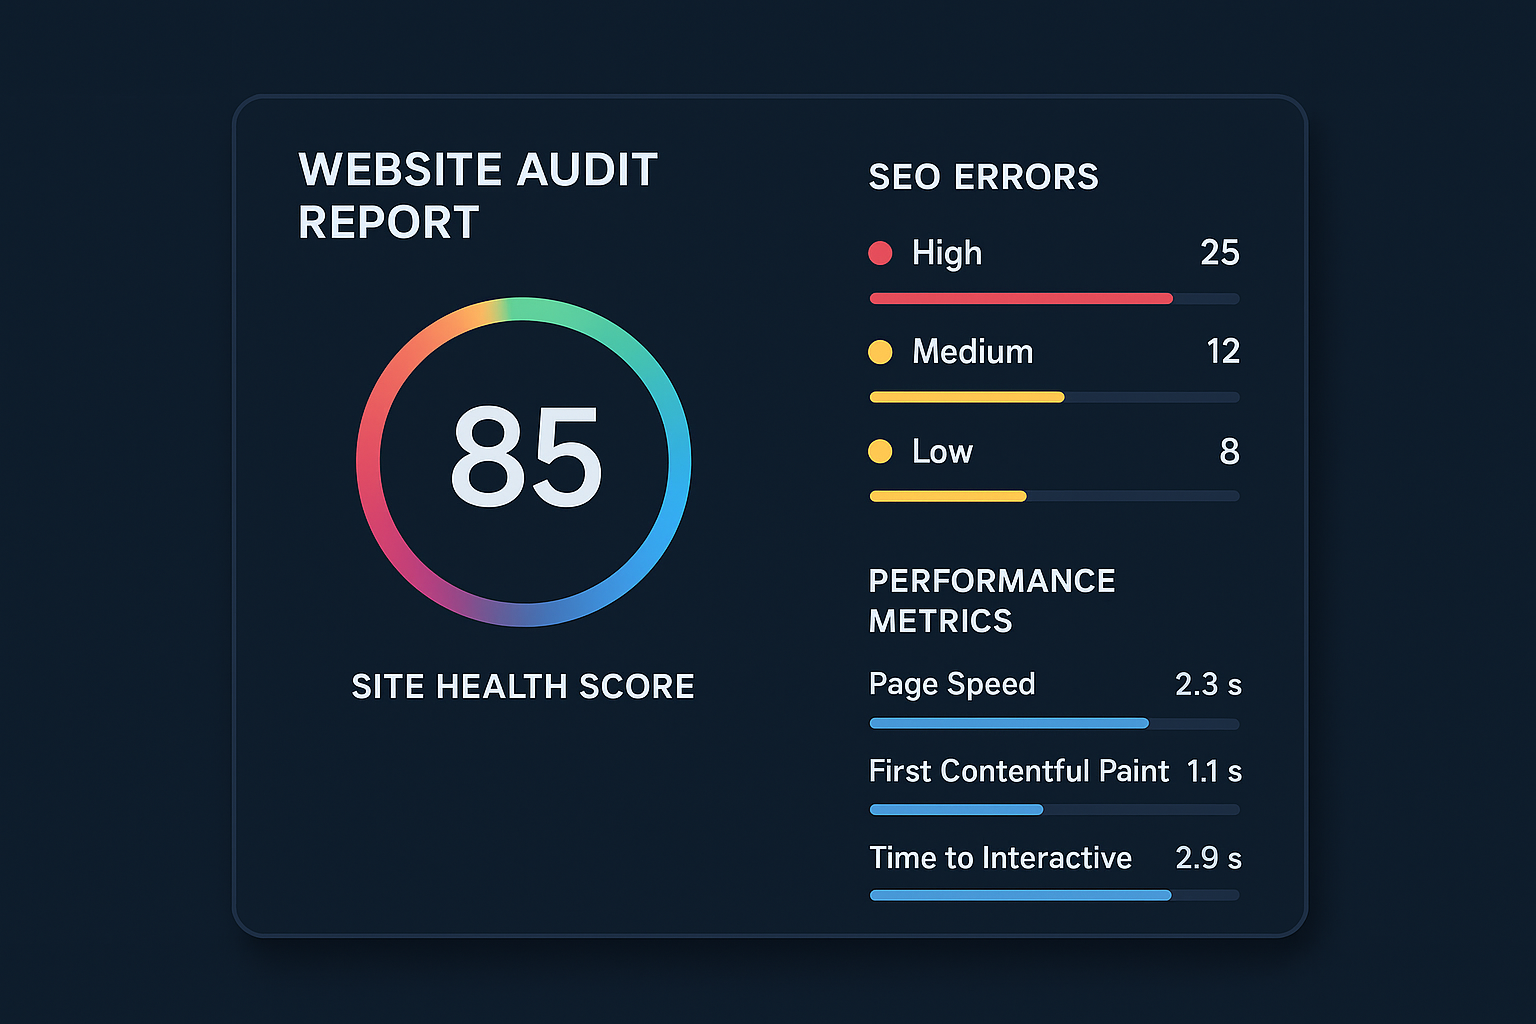This screenshot has height=1024, width=1536.
Task: Click the High error count 25
Action: point(1220,253)
